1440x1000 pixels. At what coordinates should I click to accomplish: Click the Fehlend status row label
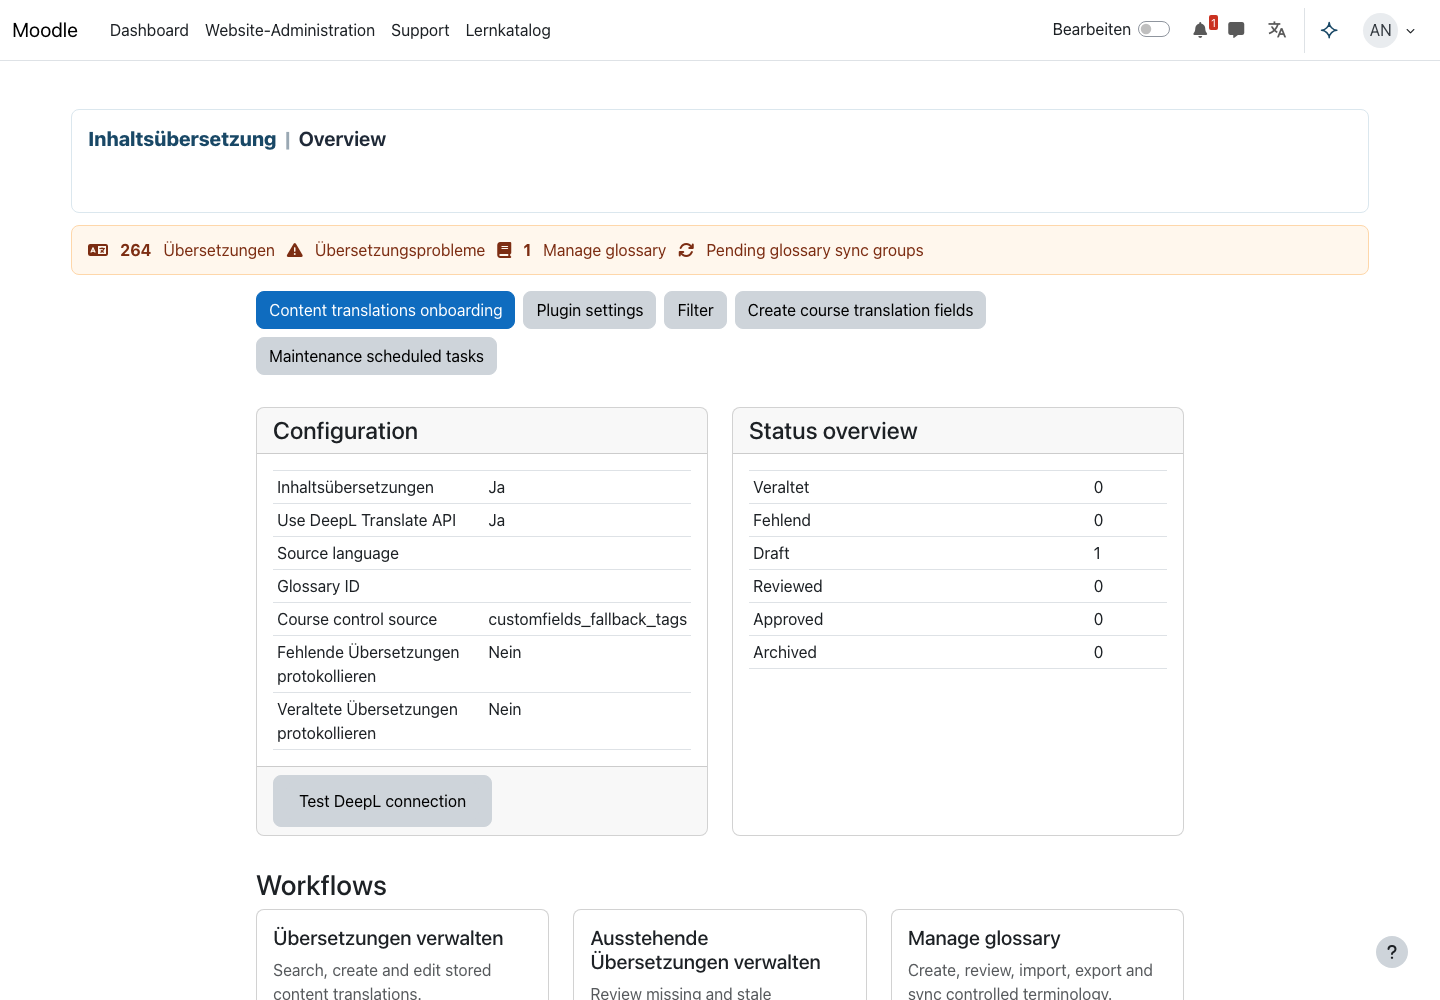pyautogui.click(x=782, y=520)
